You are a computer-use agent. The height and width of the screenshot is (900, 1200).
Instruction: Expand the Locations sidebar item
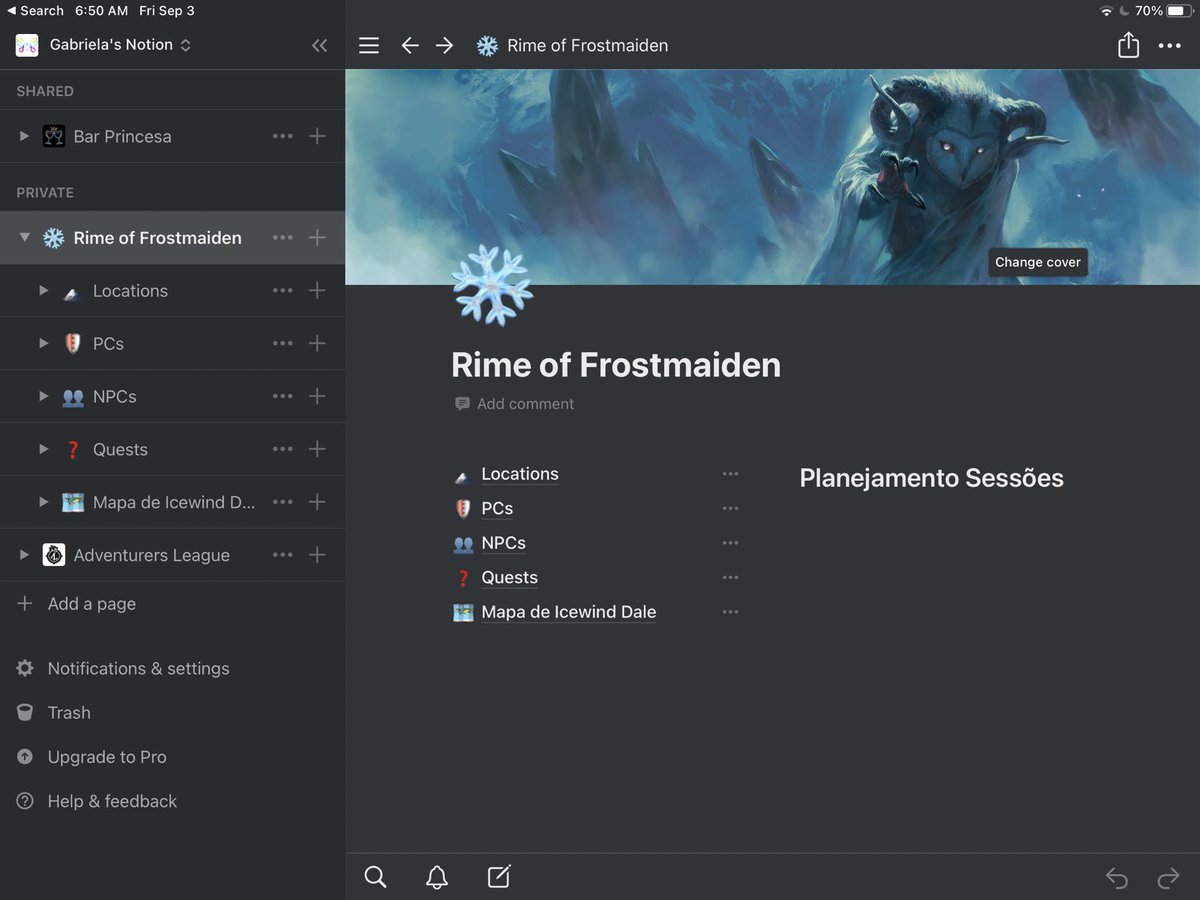pos(44,291)
